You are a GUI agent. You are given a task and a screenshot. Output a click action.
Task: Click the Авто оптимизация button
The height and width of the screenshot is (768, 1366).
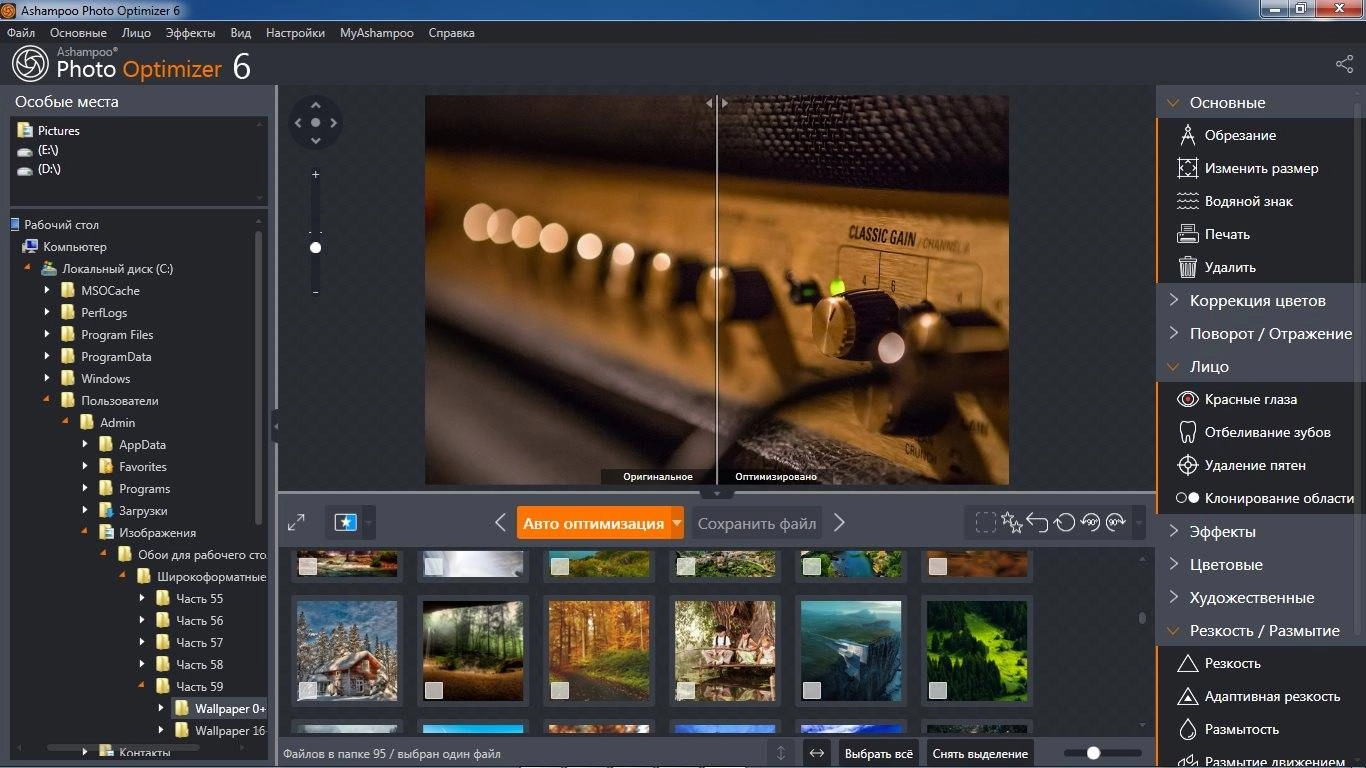coord(593,523)
